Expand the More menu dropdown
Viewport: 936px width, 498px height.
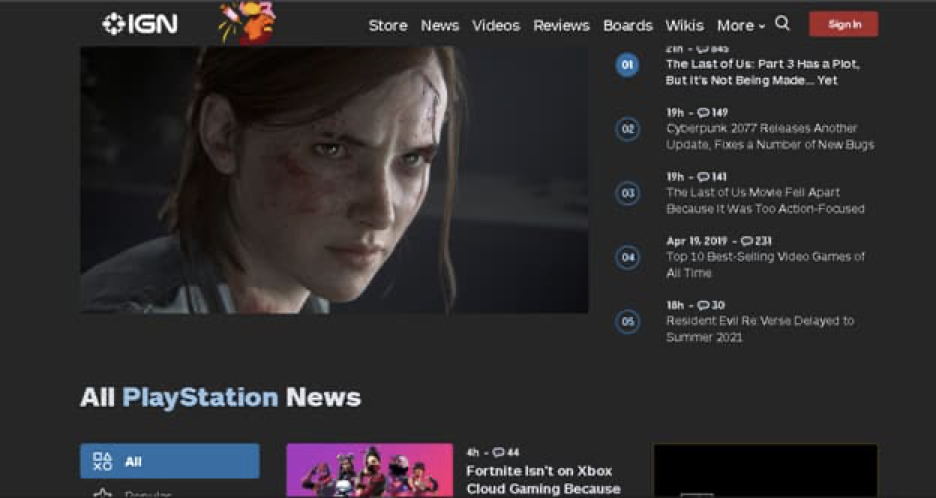tap(741, 26)
